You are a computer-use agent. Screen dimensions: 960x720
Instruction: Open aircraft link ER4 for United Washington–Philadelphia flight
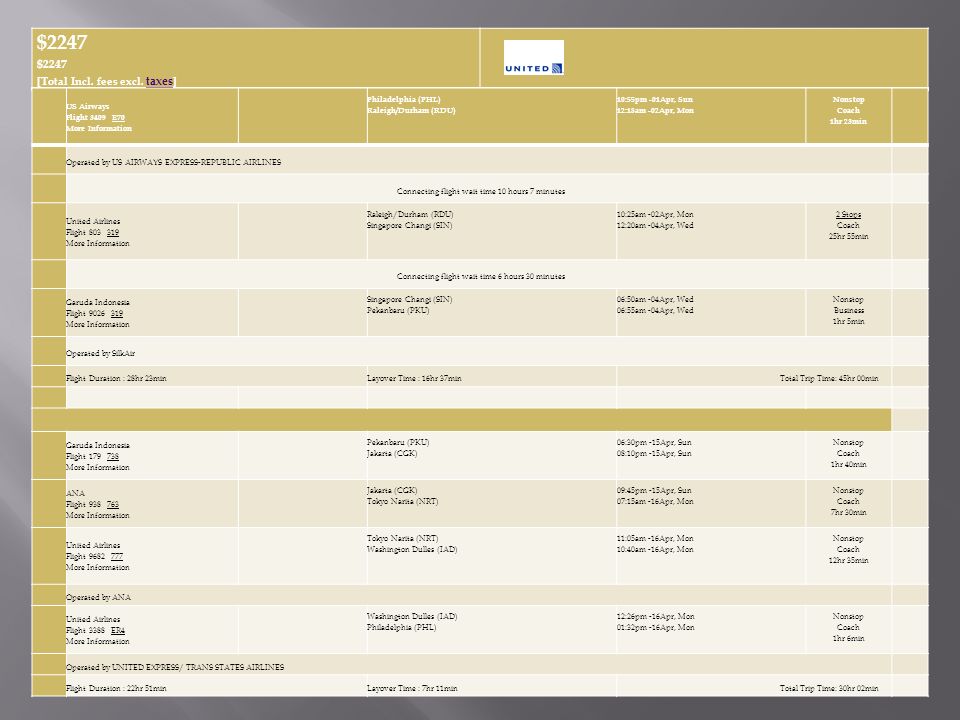coord(118,631)
